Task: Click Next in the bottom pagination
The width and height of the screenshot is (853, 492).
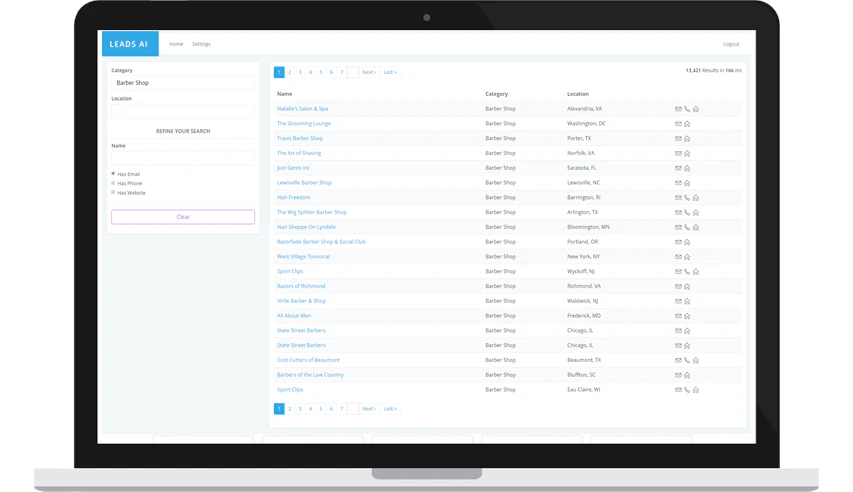Action: tap(369, 409)
